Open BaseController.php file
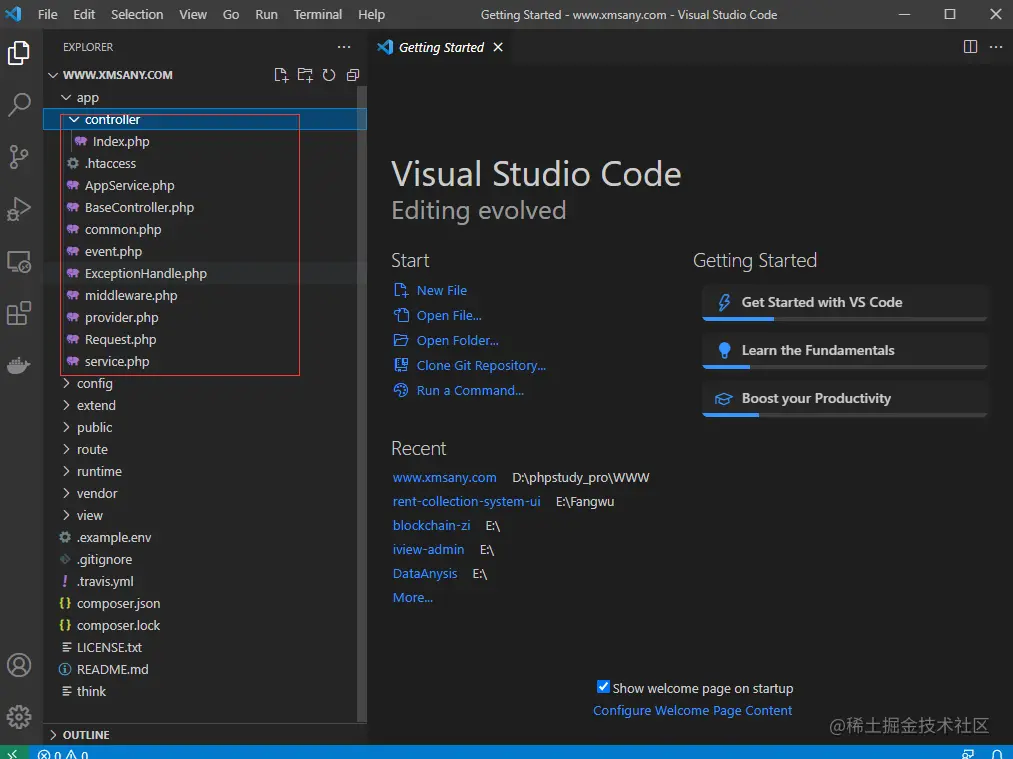The width and height of the screenshot is (1013, 759). point(139,207)
